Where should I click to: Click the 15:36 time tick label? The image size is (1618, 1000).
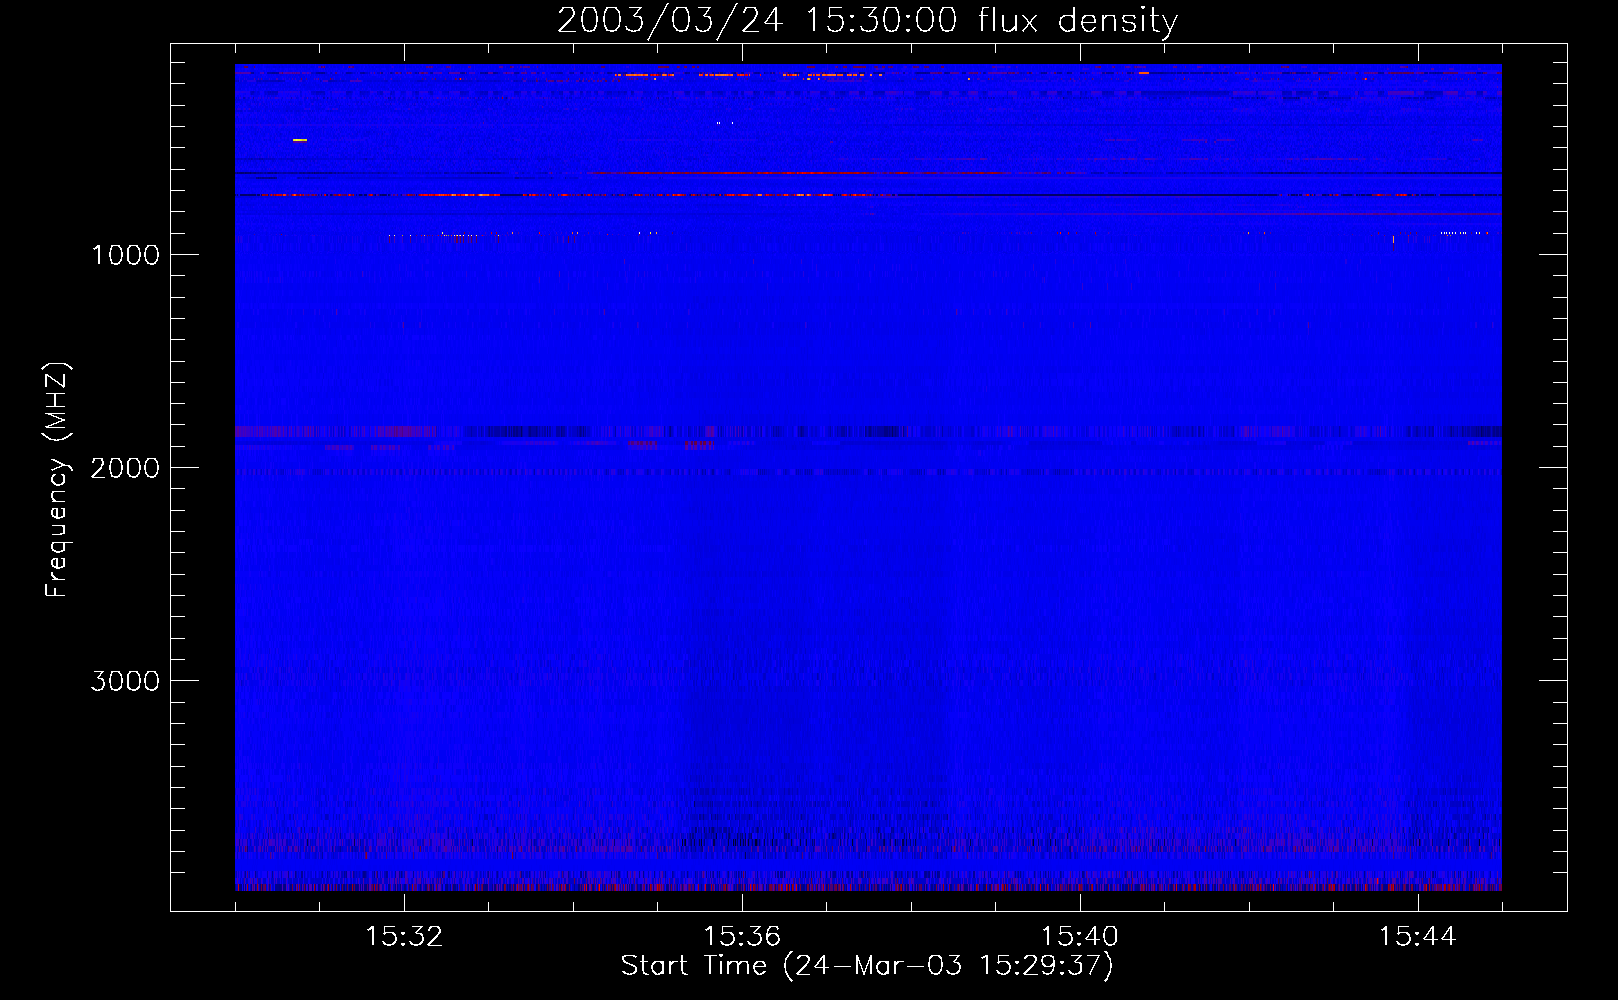coord(742,937)
